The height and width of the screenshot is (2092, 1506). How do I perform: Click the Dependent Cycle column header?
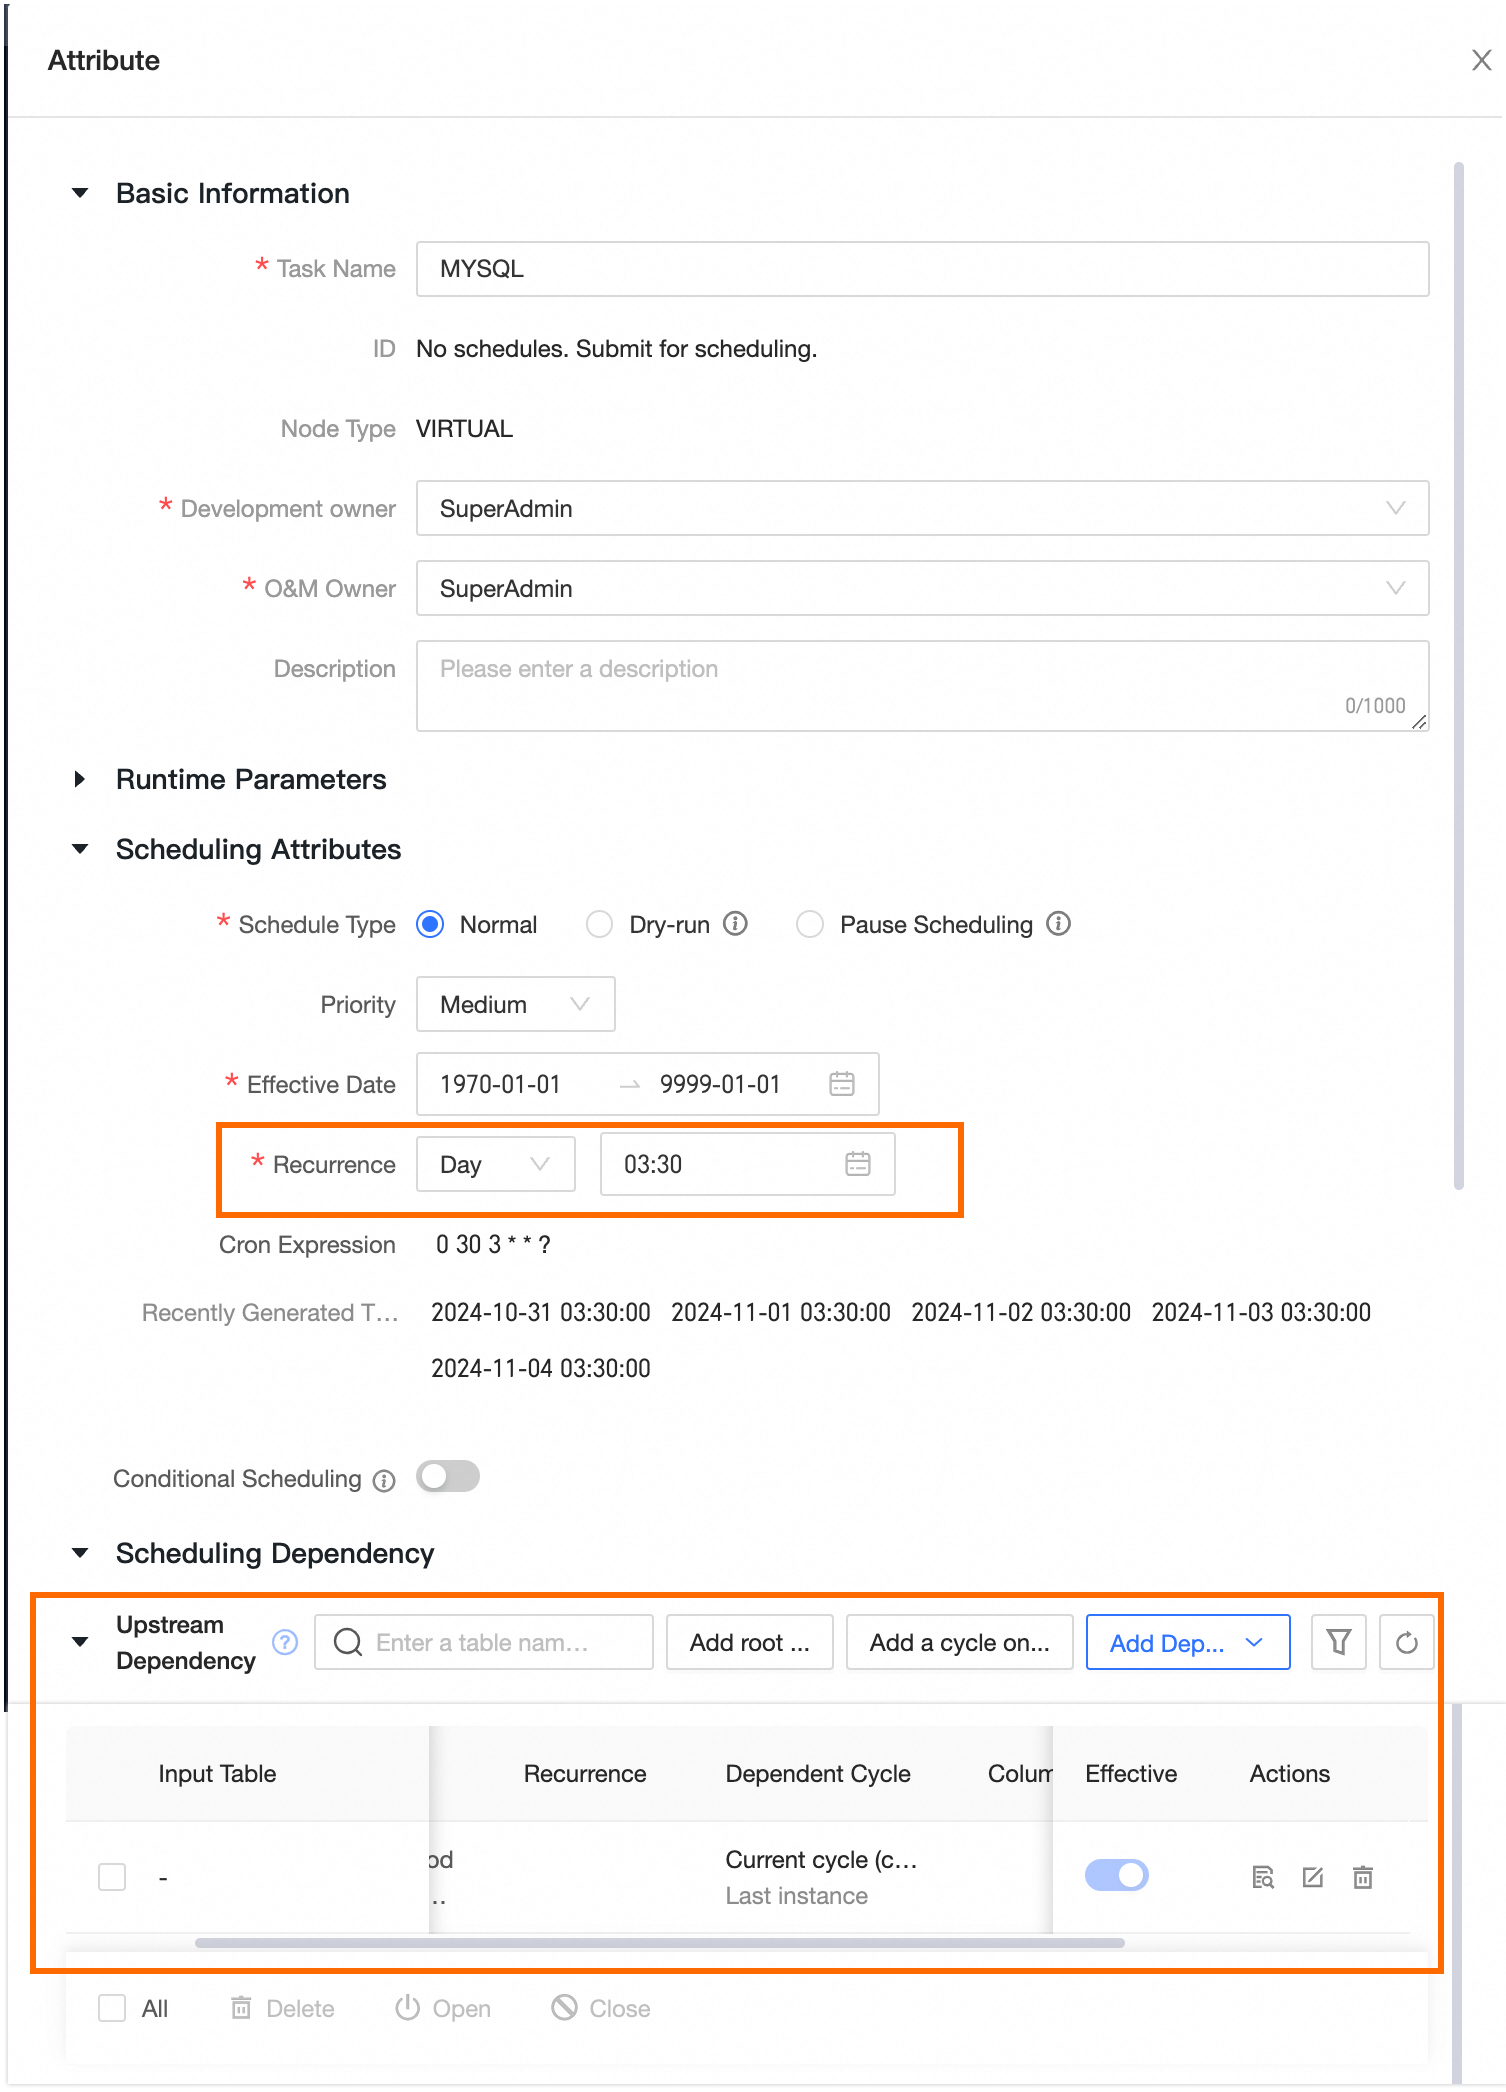(x=818, y=1773)
